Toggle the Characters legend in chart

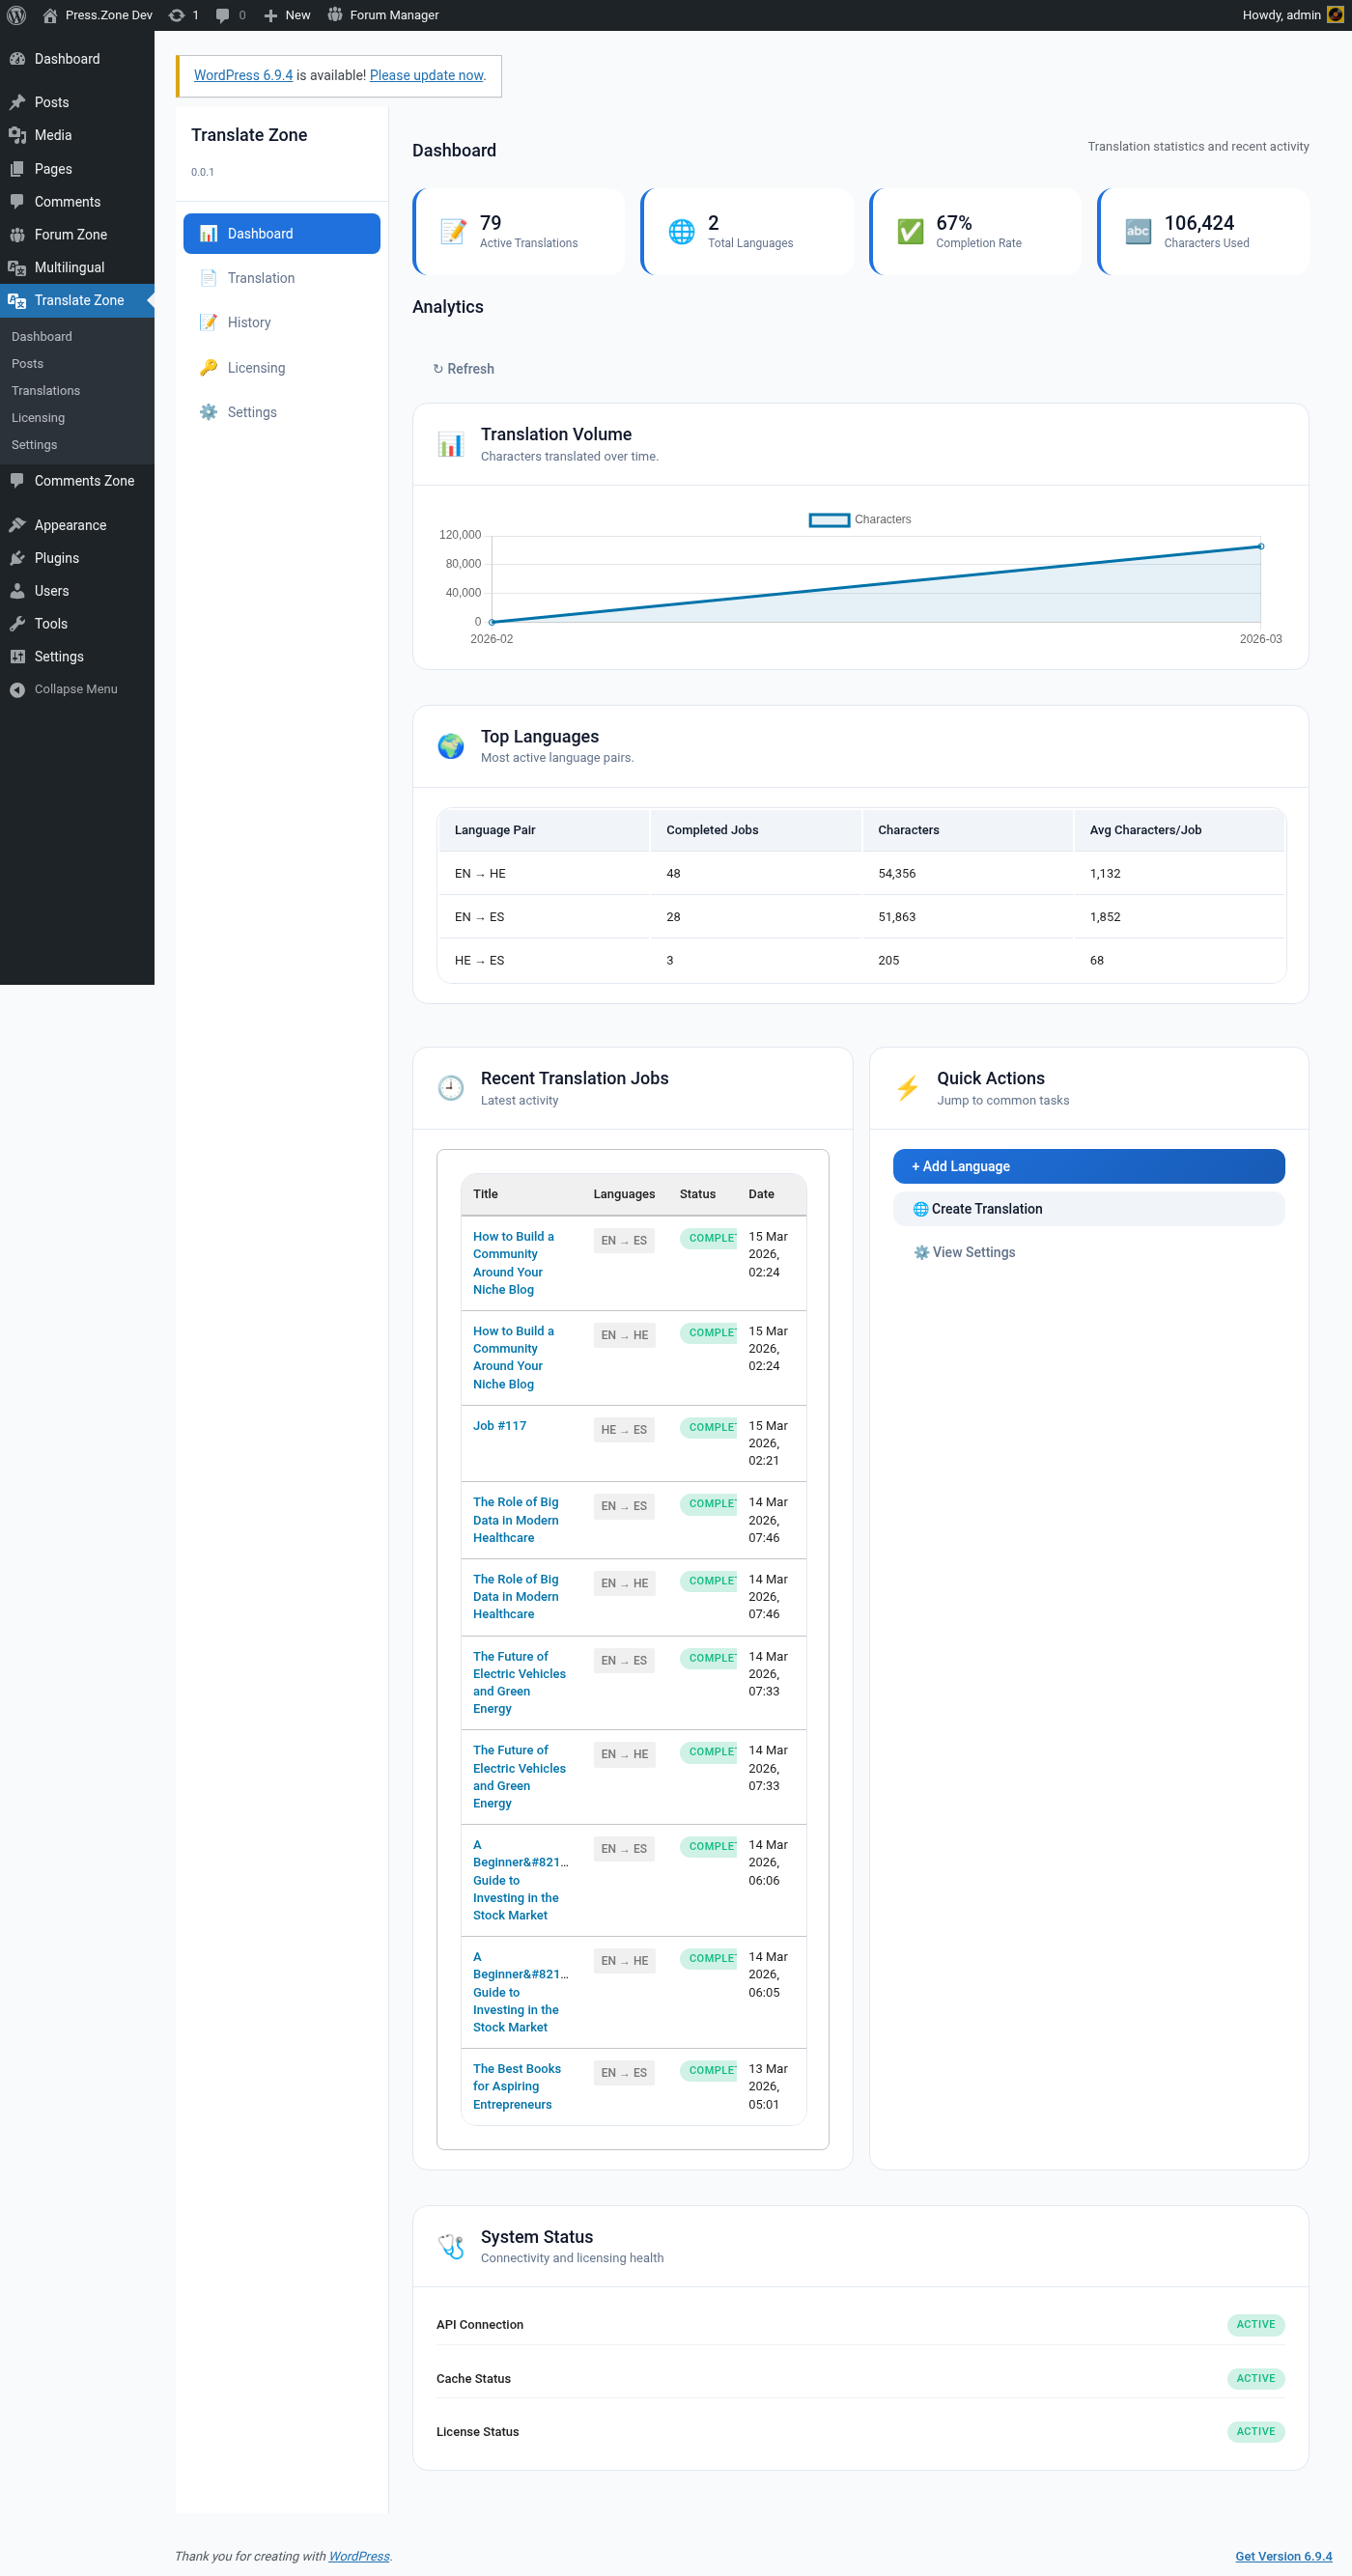pyautogui.click(x=860, y=520)
